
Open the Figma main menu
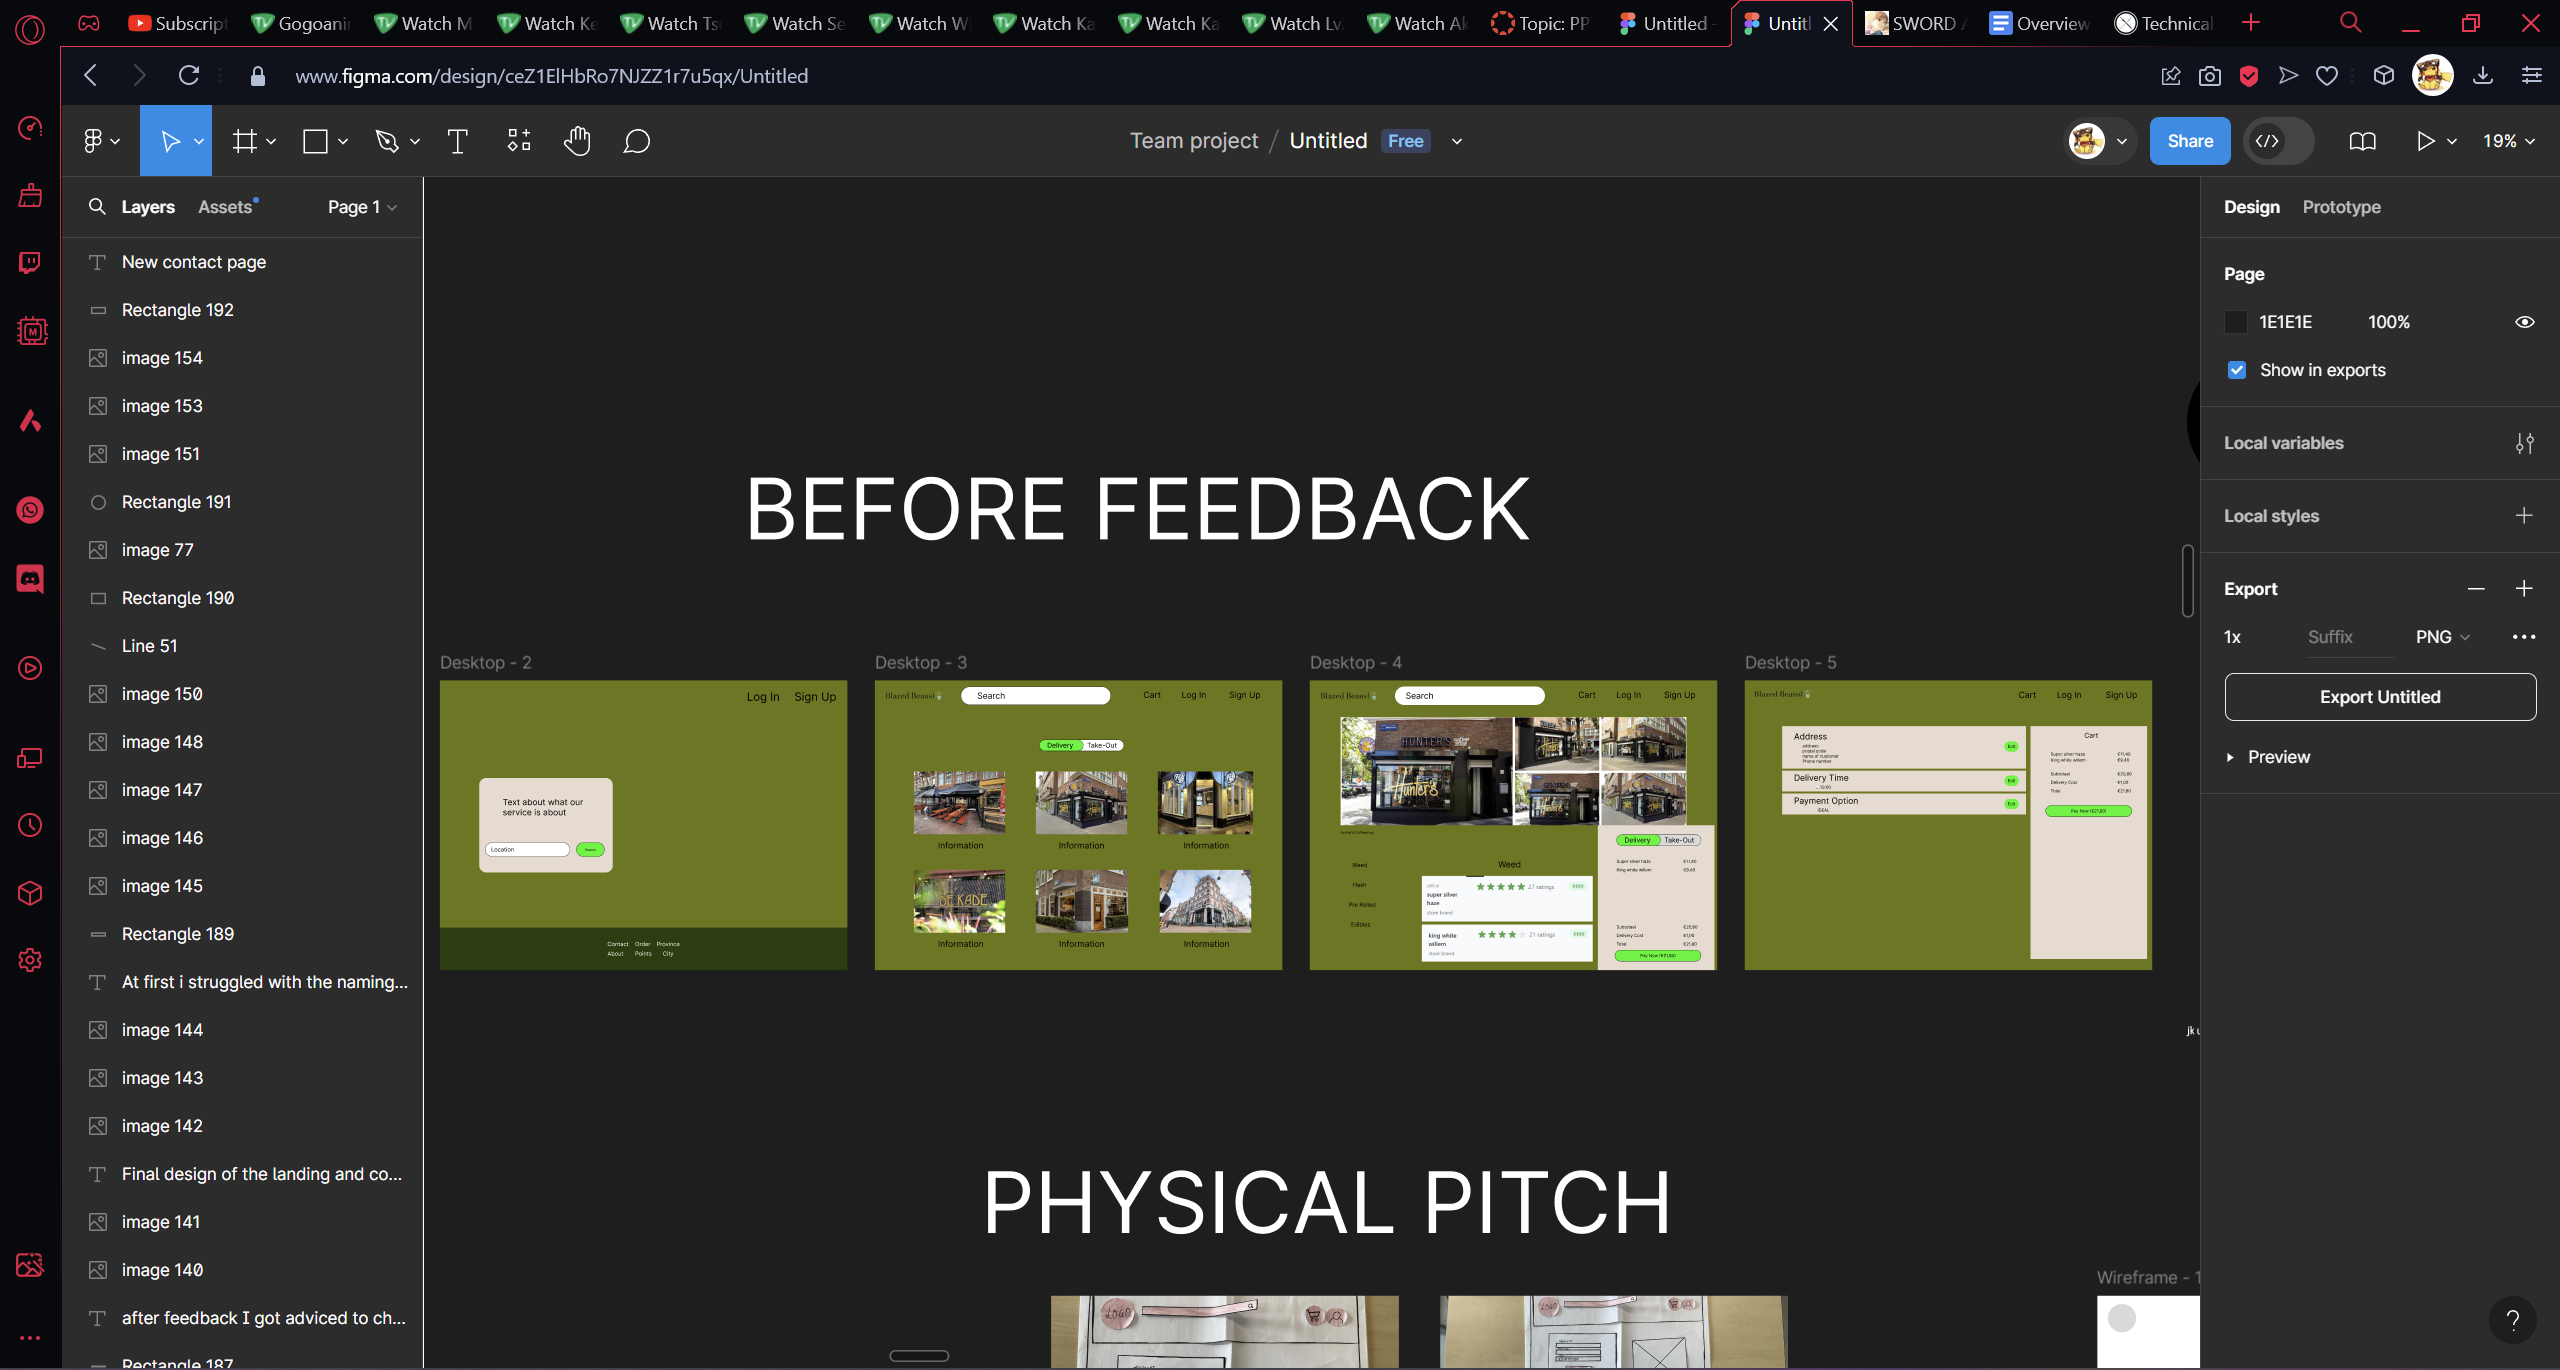[x=100, y=141]
